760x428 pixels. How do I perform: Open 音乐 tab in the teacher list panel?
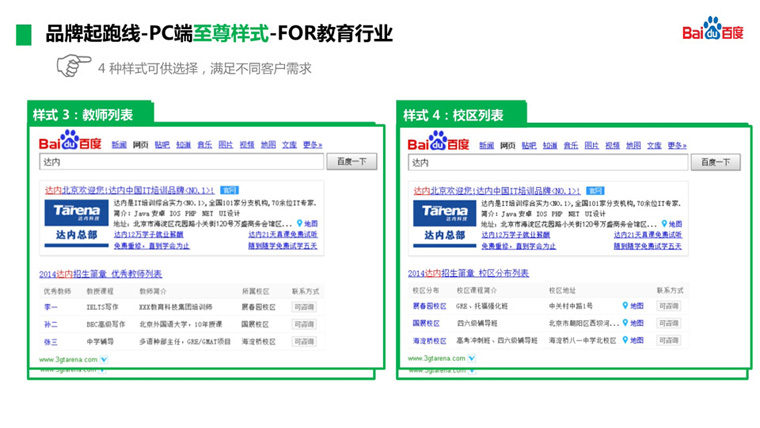coord(205,144)
